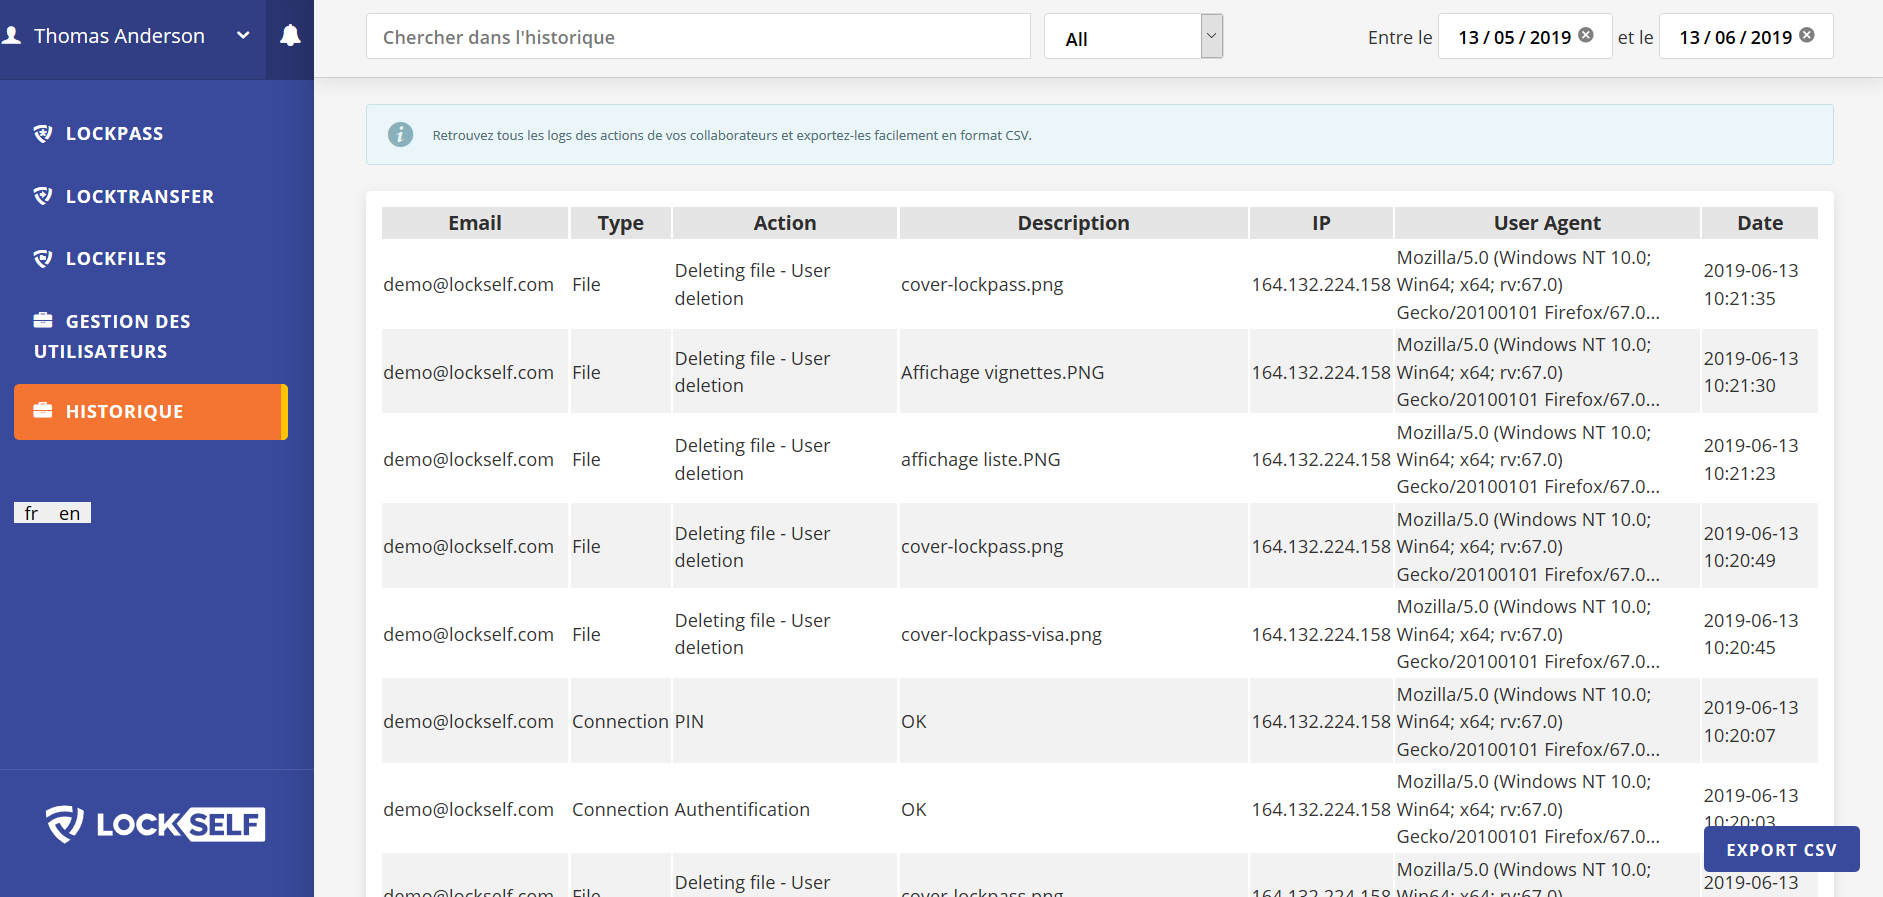Expand Thomas Anderson user menu
The width and height of the screenshot is (1883, 897).
pos(243,36)
